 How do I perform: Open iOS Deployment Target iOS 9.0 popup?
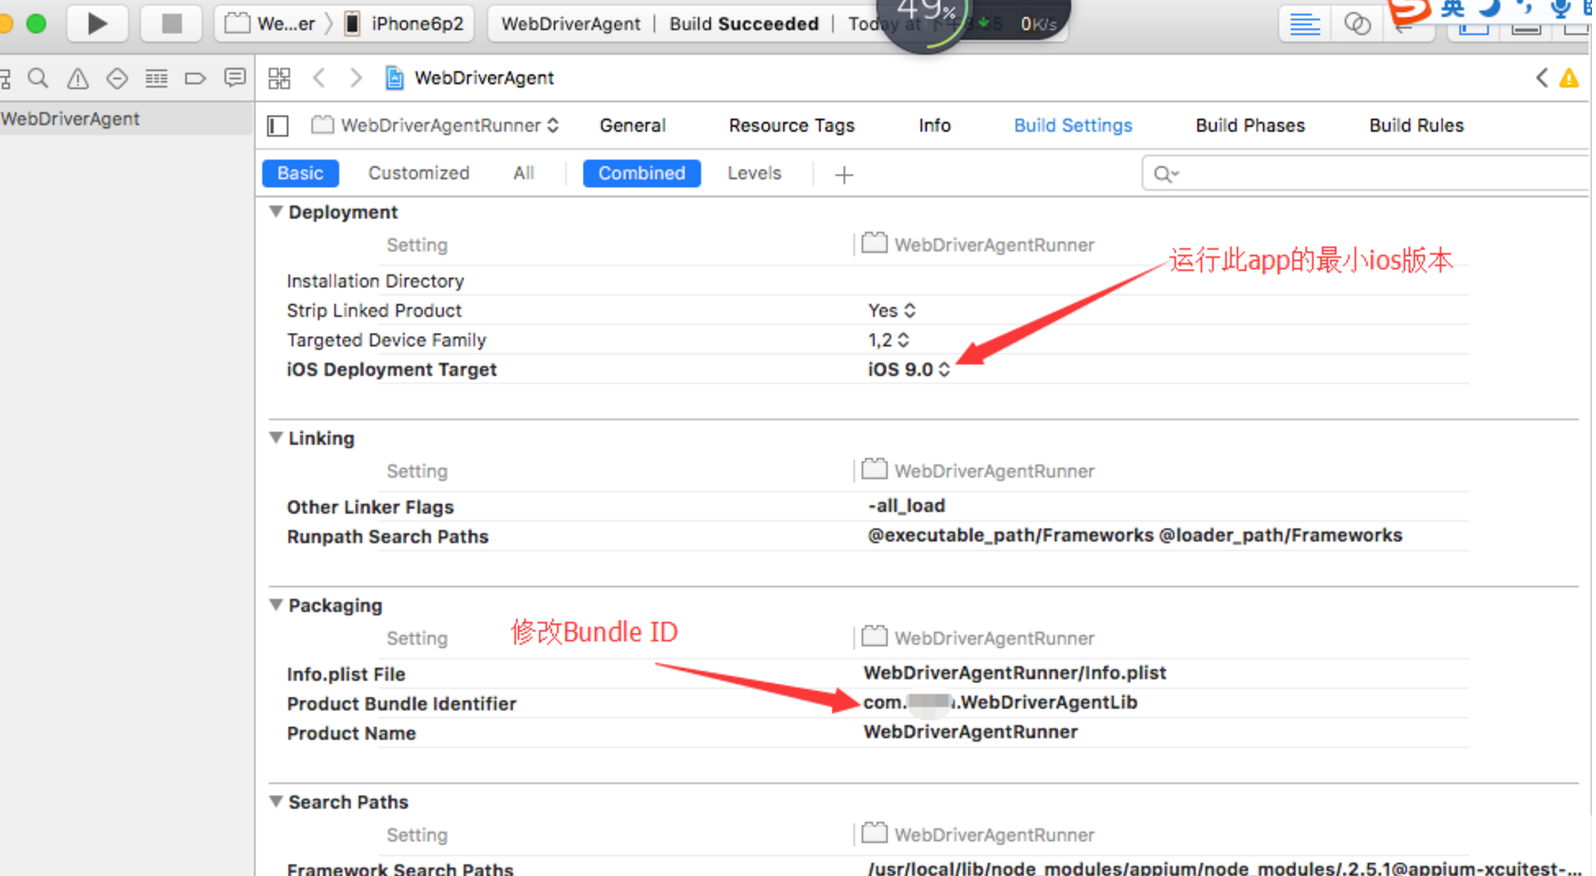point(908,370)
